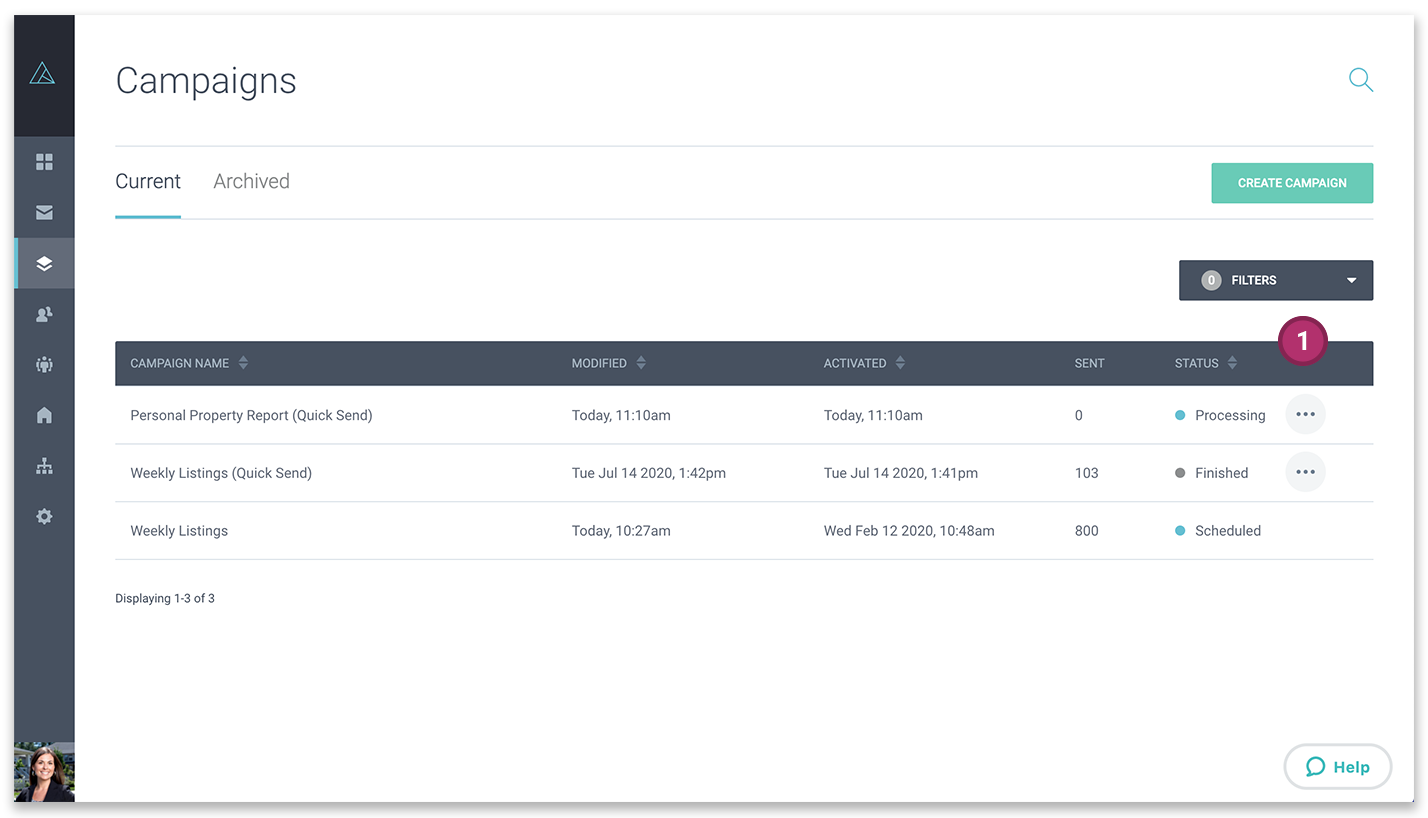Viewport: 1428px width, 818px height.
Task: Select the email envelope icon in the sidebar
Action: [x=44, y=212]
